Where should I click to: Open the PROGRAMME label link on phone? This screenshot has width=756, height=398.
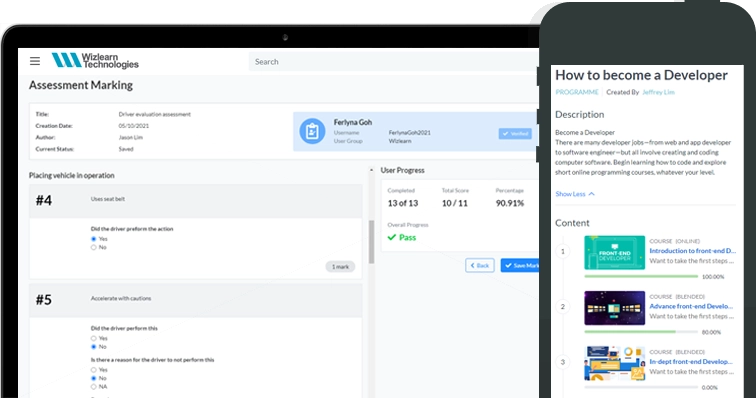577,92
